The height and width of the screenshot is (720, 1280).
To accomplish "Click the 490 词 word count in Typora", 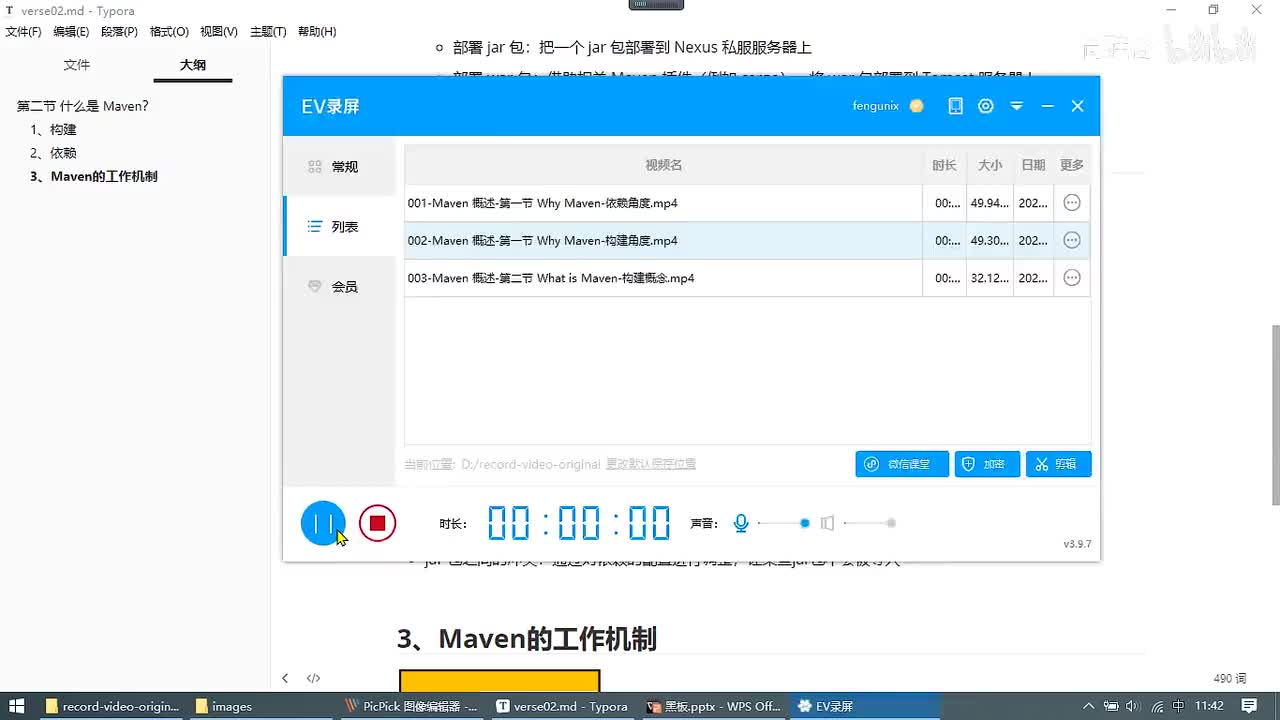I will [1230, 678].
